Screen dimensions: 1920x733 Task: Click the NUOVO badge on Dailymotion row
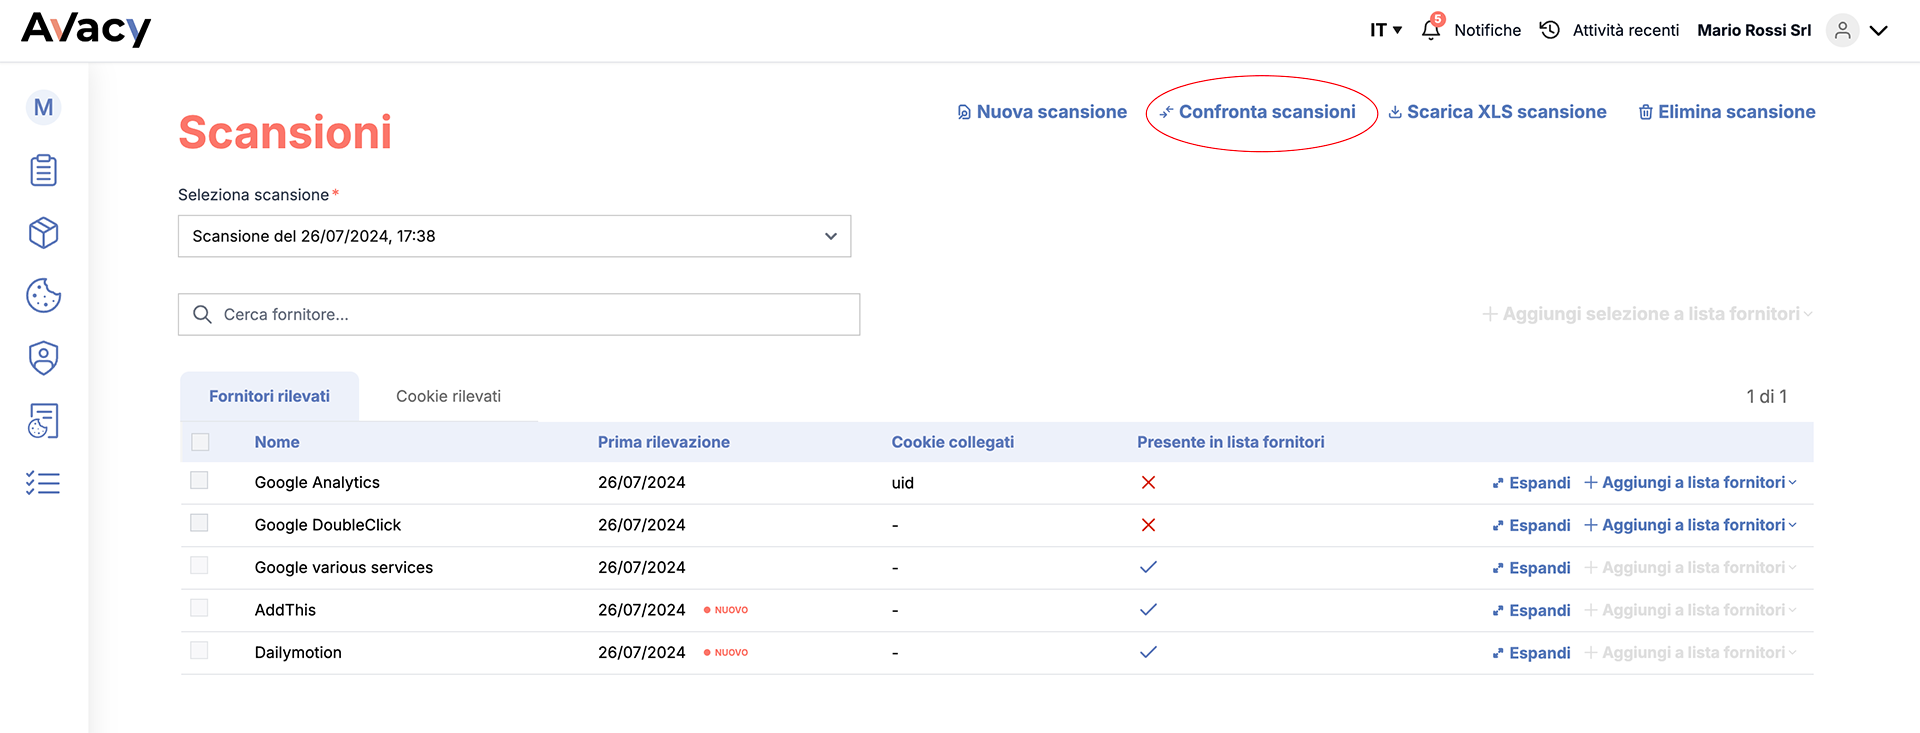click(726, 652)
